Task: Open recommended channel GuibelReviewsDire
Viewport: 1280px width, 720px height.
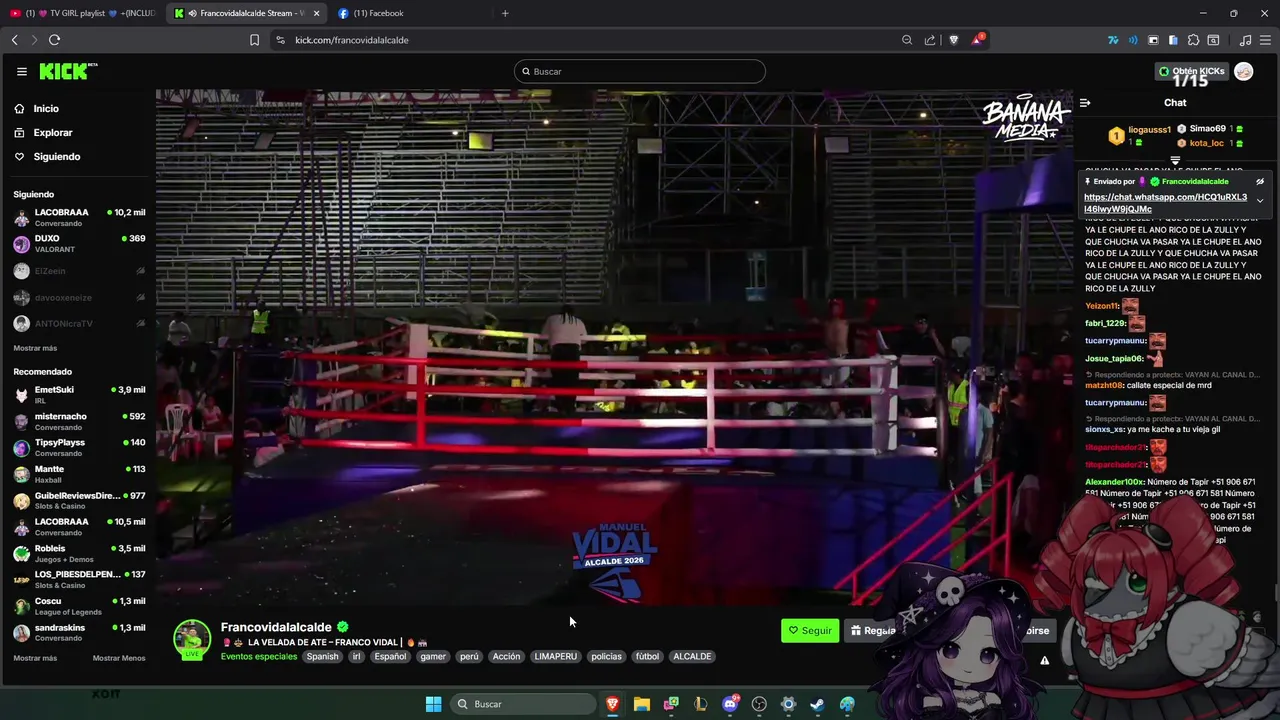Action: point(79,500)
